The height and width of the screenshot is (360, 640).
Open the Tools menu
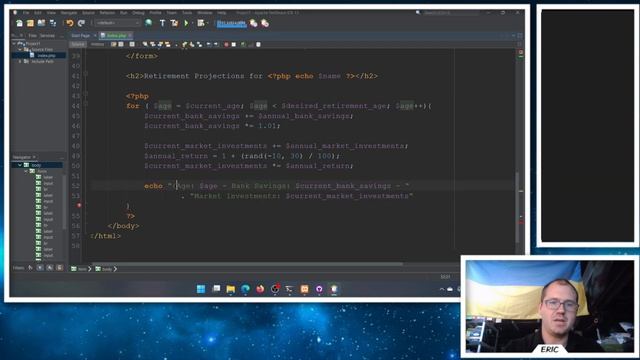click(x=187, y=13)
